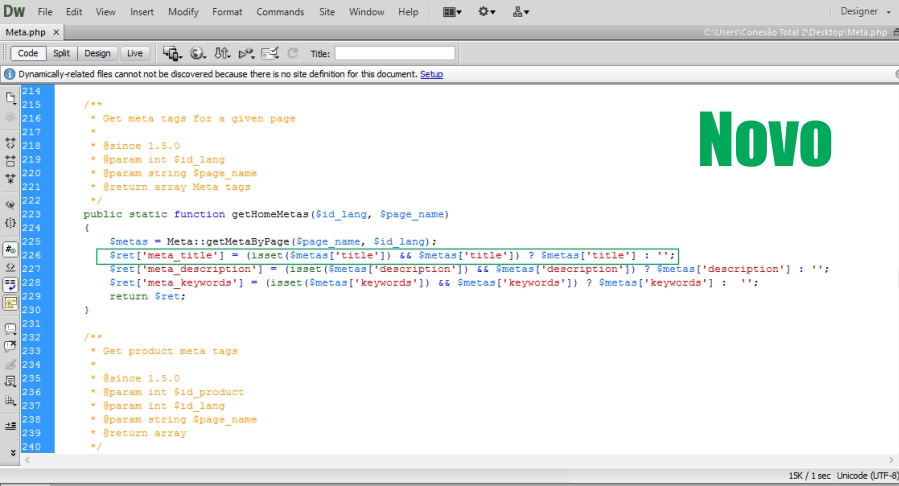The height and width of the screenshot is (486, 899).
Task: Enable Live view
Action: (x=135, y=53)
